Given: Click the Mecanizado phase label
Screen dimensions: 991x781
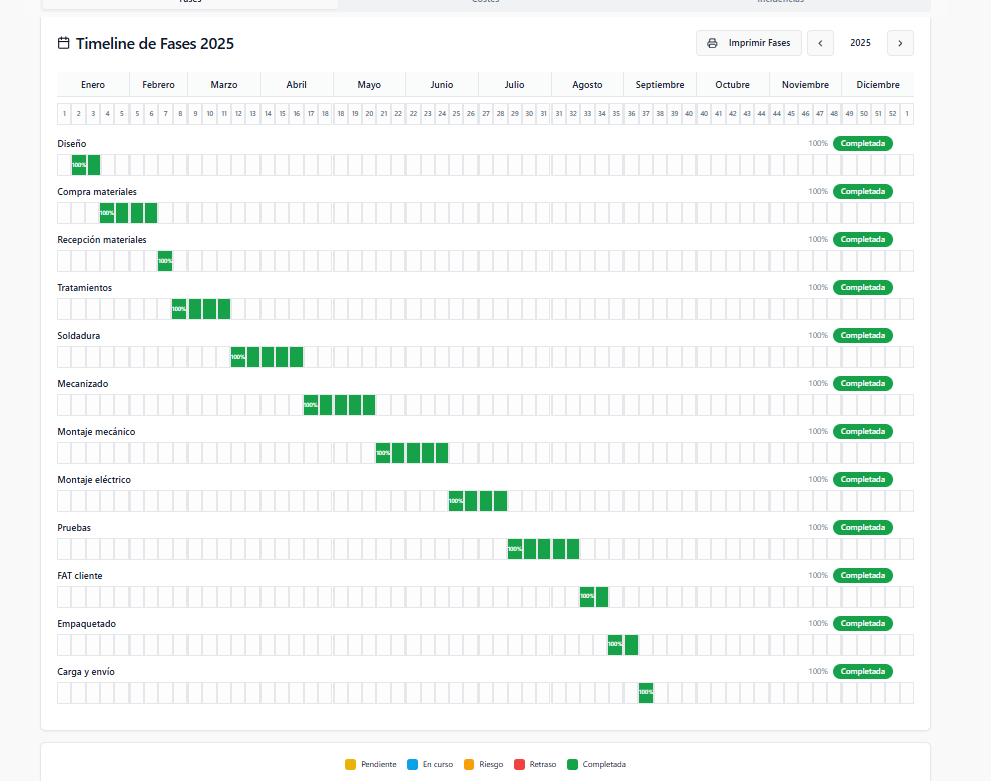Looking at the screenshot, I should pyautogui.click(x=83, y=384).
